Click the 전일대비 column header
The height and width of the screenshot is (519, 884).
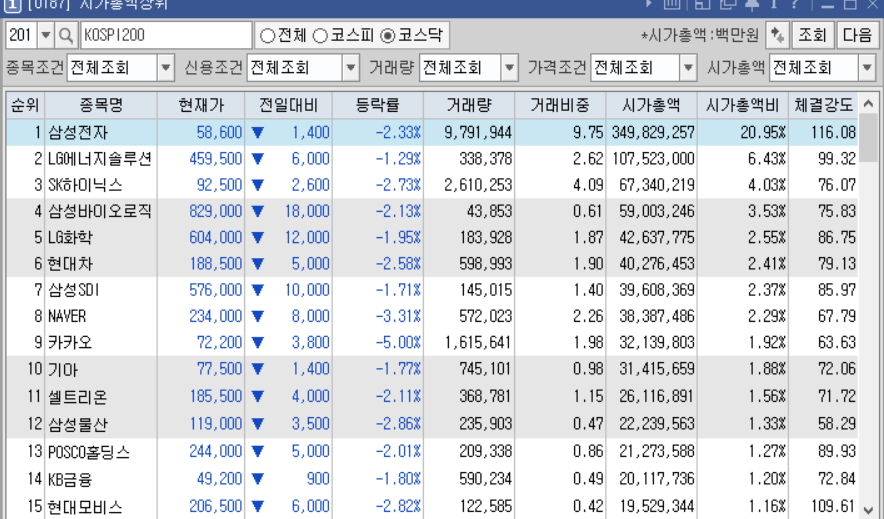(289, 105)
